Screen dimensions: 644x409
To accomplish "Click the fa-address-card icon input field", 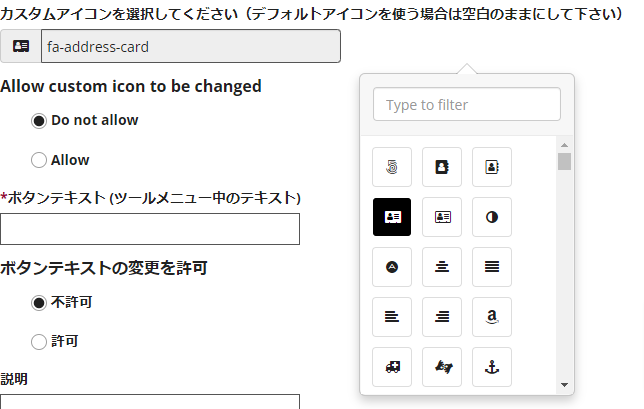I will tap(191, 46).
